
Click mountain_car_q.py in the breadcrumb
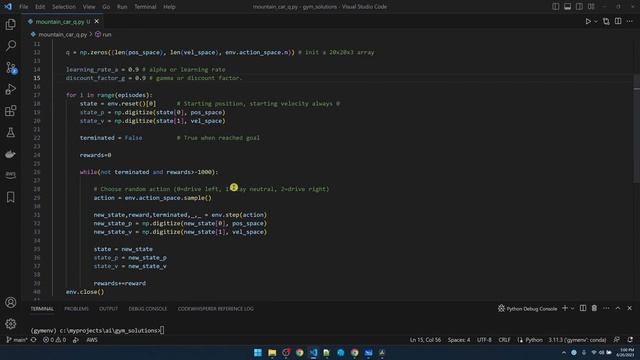(62, 35)
